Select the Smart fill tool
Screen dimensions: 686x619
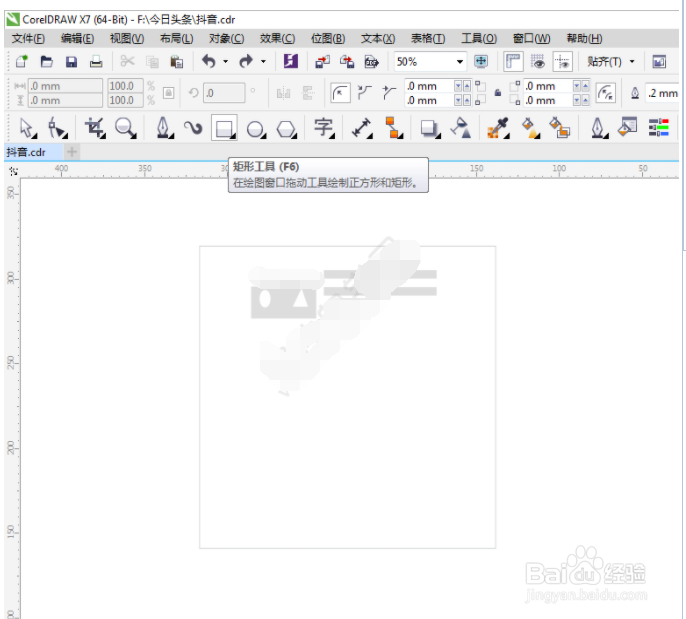point(560,128)
